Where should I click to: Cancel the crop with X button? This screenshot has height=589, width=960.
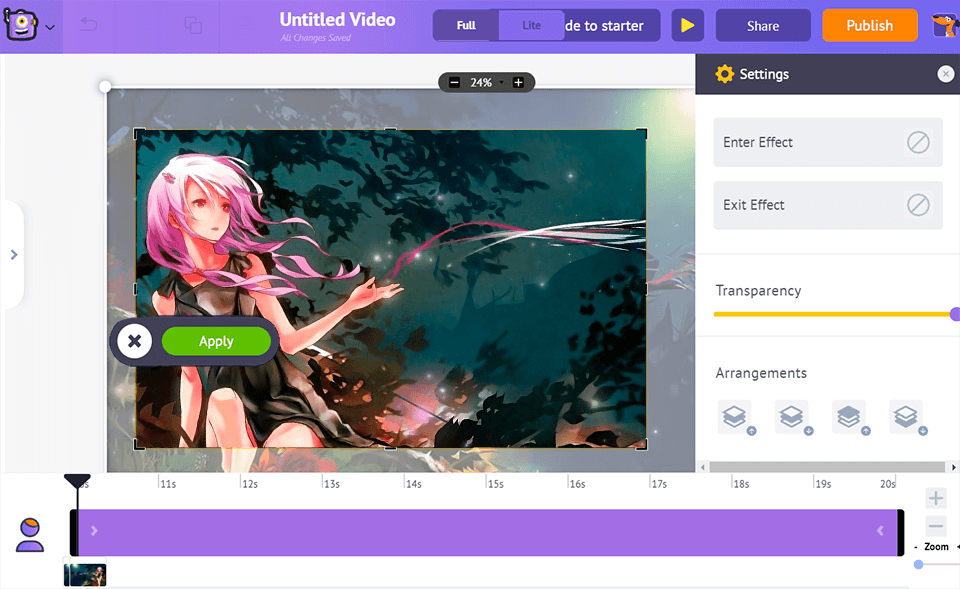coord(135,342)
